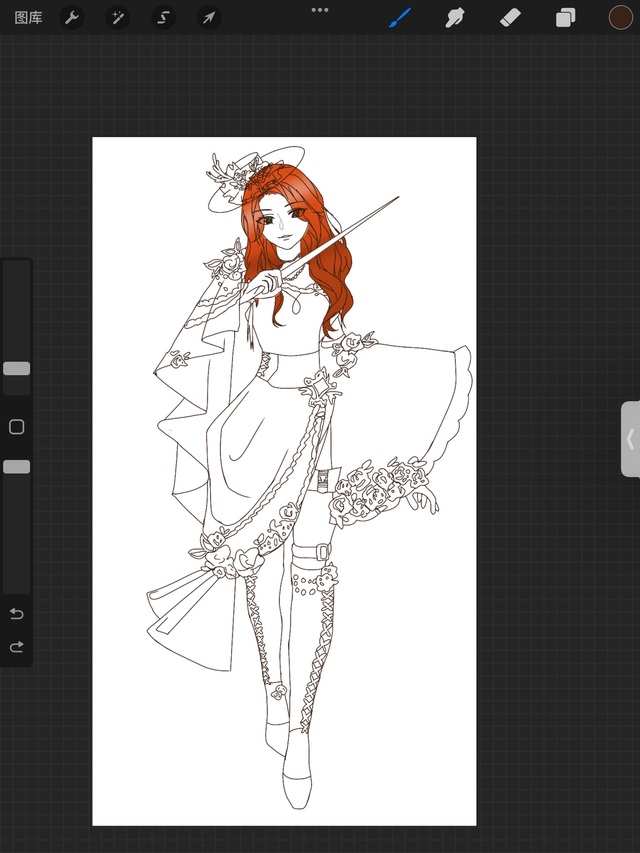Open the Adjustments magic wand menu

tap(118, 17)
